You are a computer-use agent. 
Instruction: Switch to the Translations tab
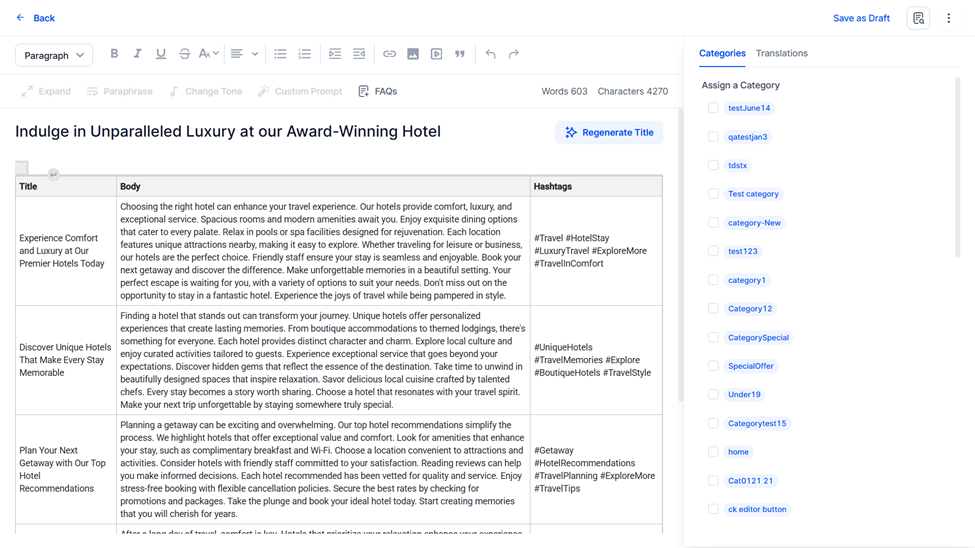click(782, 53)
